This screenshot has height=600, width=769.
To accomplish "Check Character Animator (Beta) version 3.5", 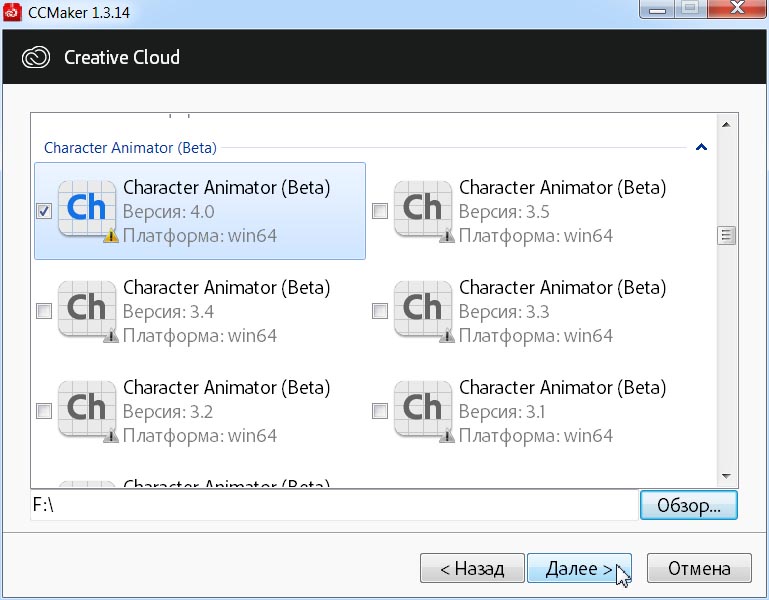I will tap(380, 211).
